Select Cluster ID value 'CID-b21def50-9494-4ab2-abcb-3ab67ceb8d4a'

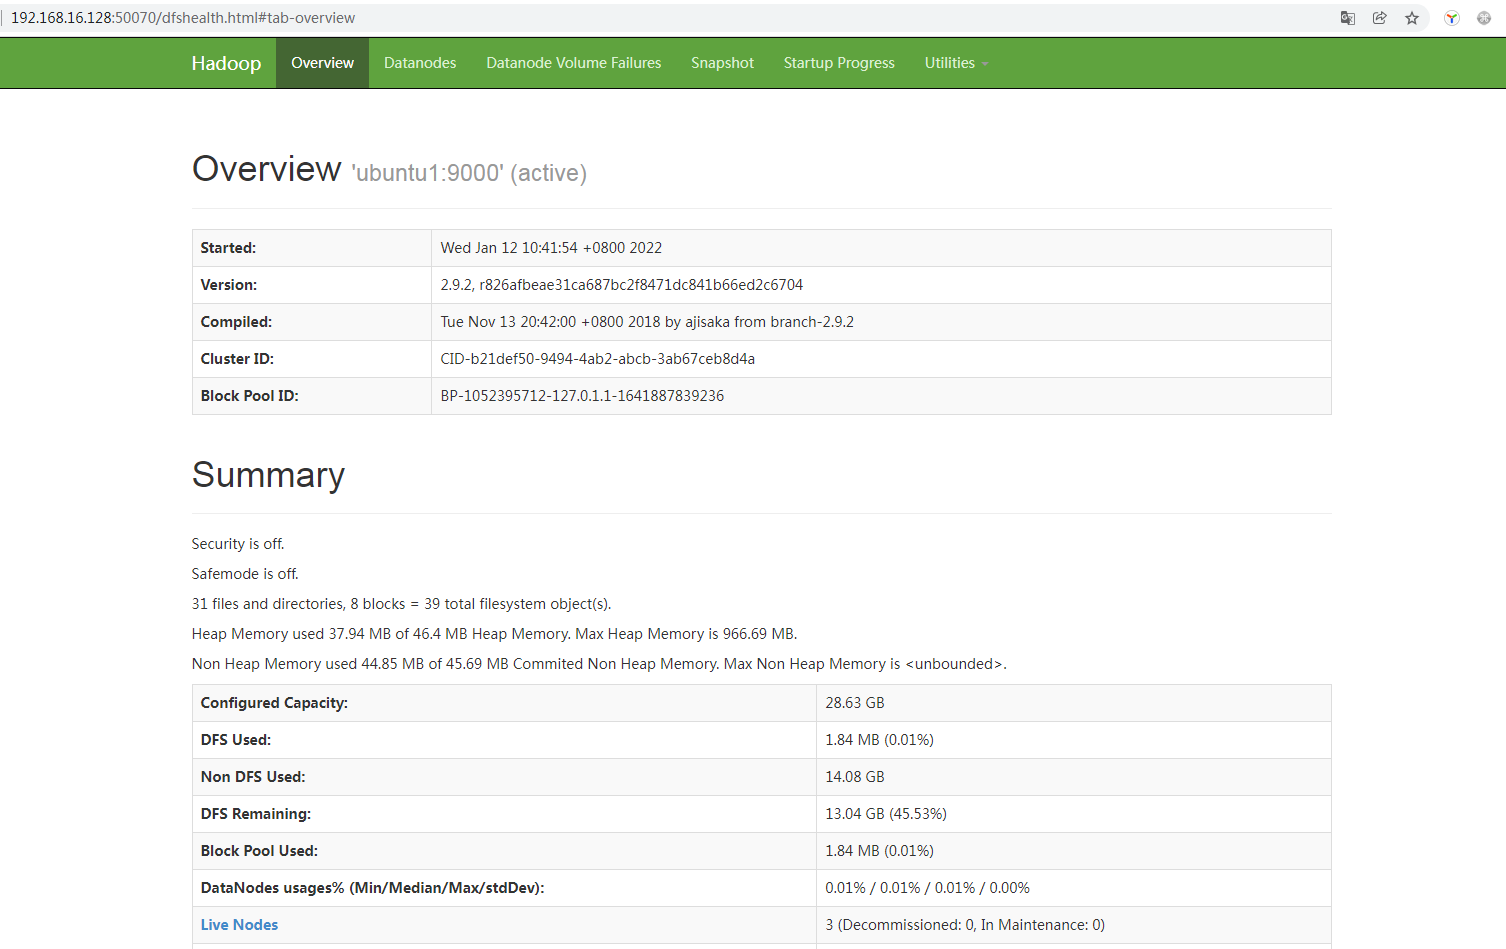click(598, 359)
